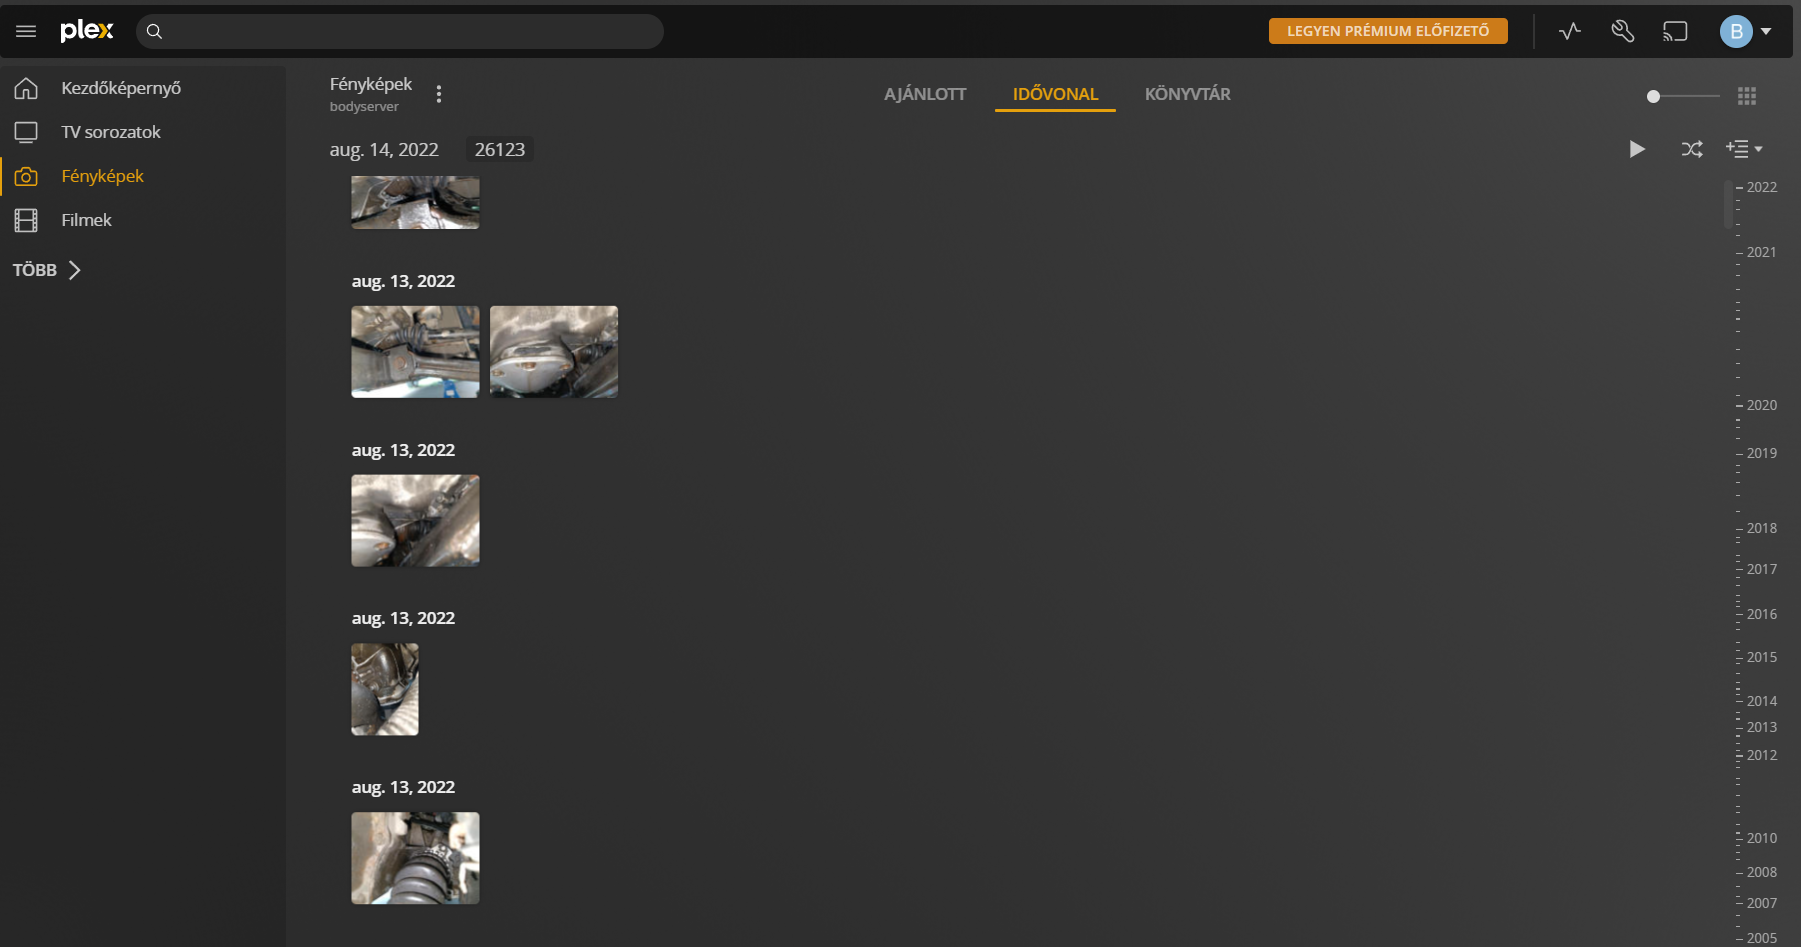Click the timeline scrollbar handle

[x=1728, y=204]
